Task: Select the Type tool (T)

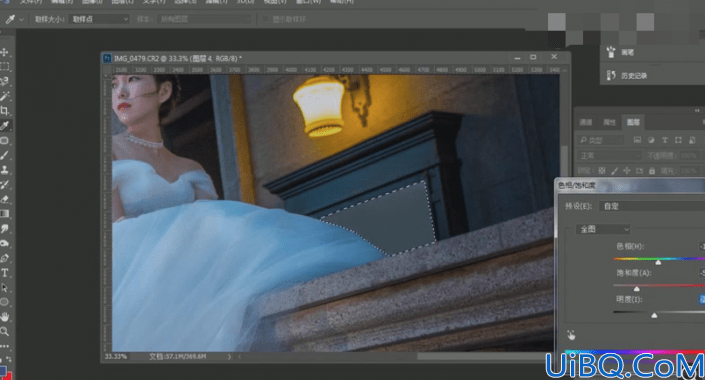Action: (4, 273)
